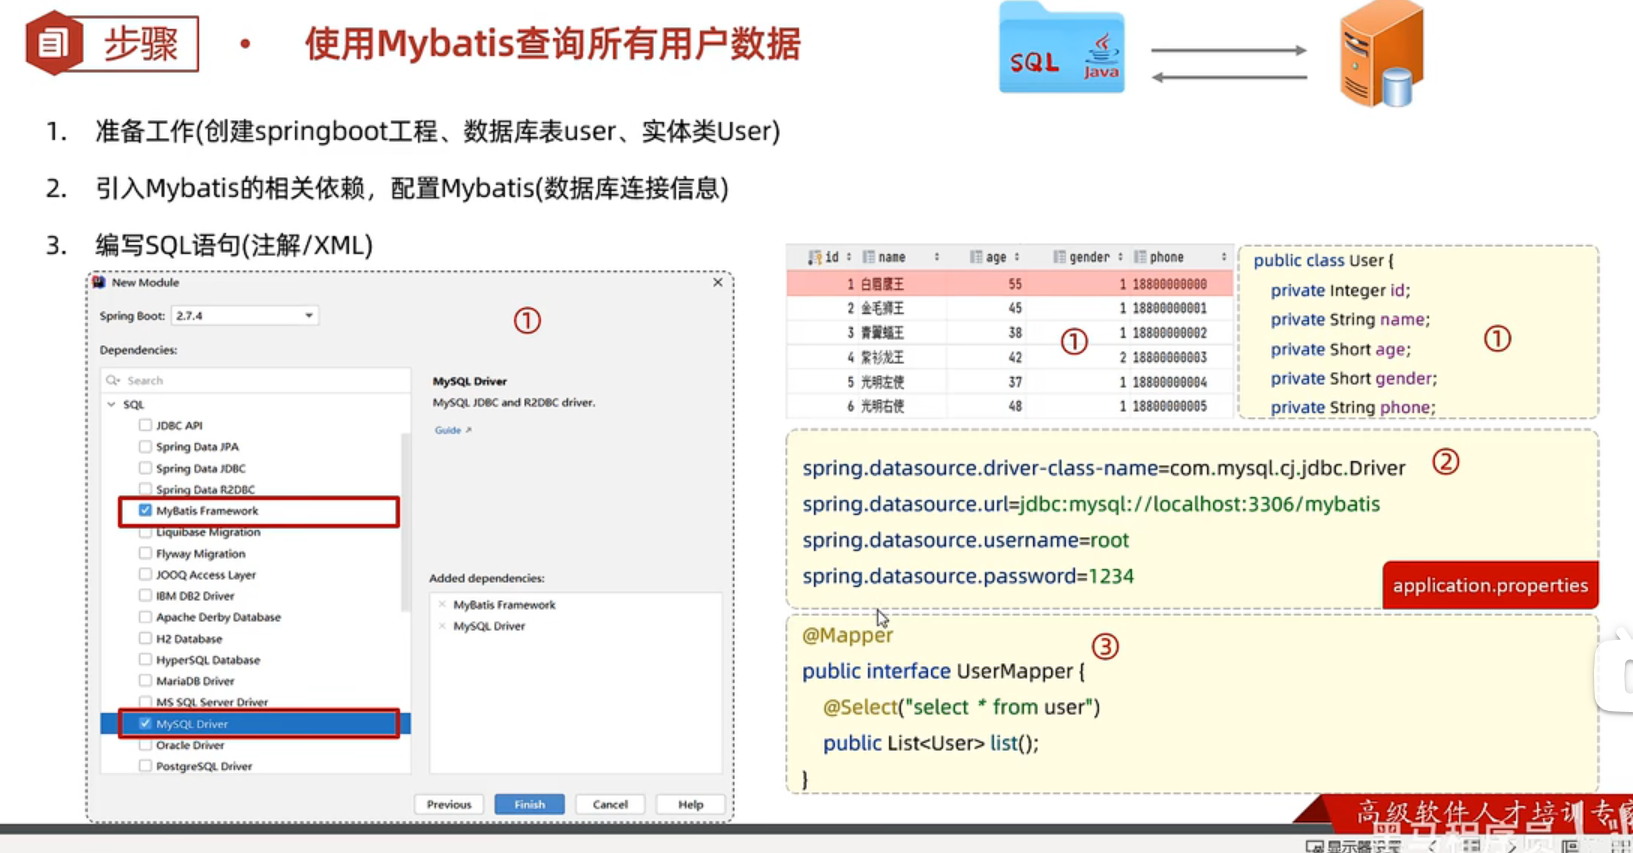Click the driver-class-name property line
This screenshot has width=1633, height=853.
click(1104, 468)
